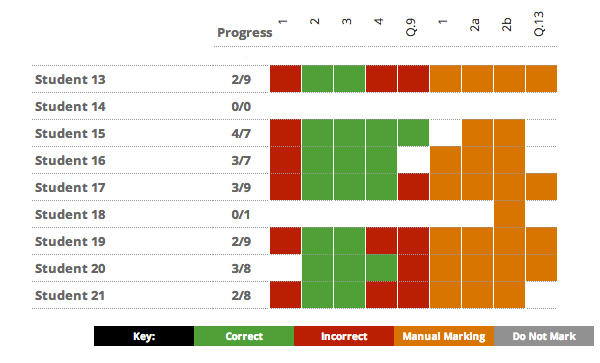Viewport: 600px width, 363px height.
Task: Click Student 15's green Q.9 cell
Action: coord(413,133)
